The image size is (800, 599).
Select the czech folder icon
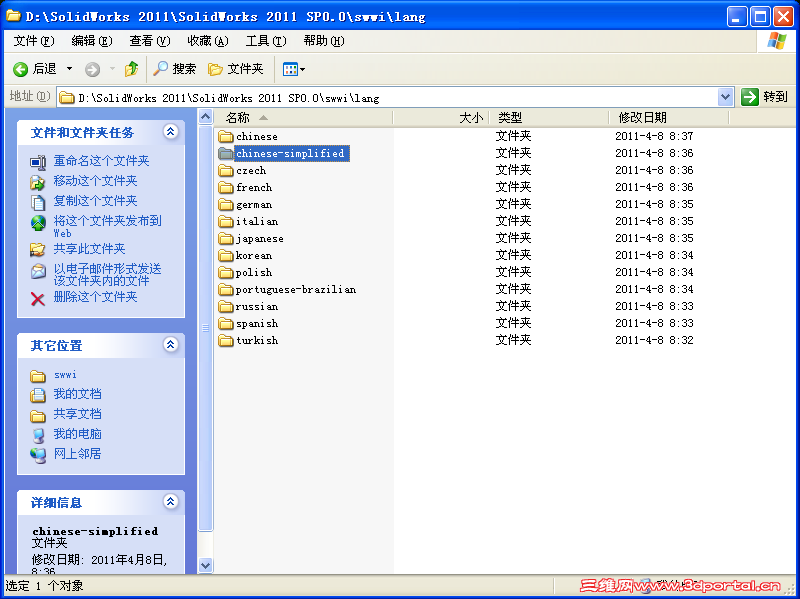[x=226, y=170]
